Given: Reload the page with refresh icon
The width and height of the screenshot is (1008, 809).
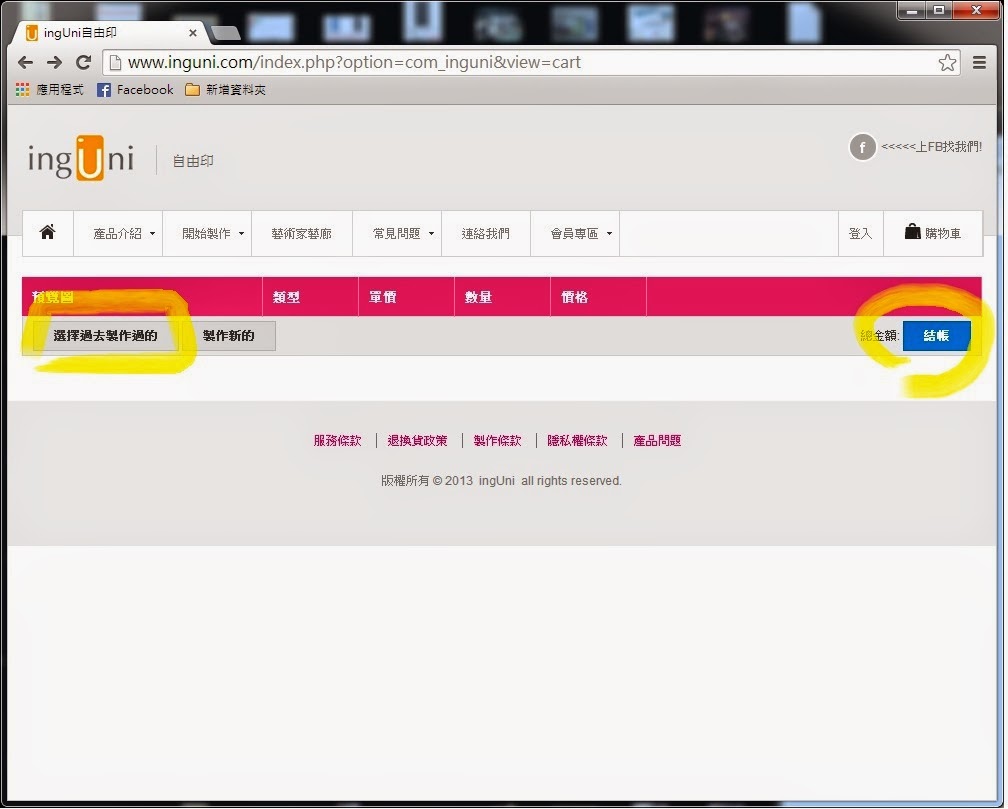Looking at the screenshot, I should (x=84, y=62).
